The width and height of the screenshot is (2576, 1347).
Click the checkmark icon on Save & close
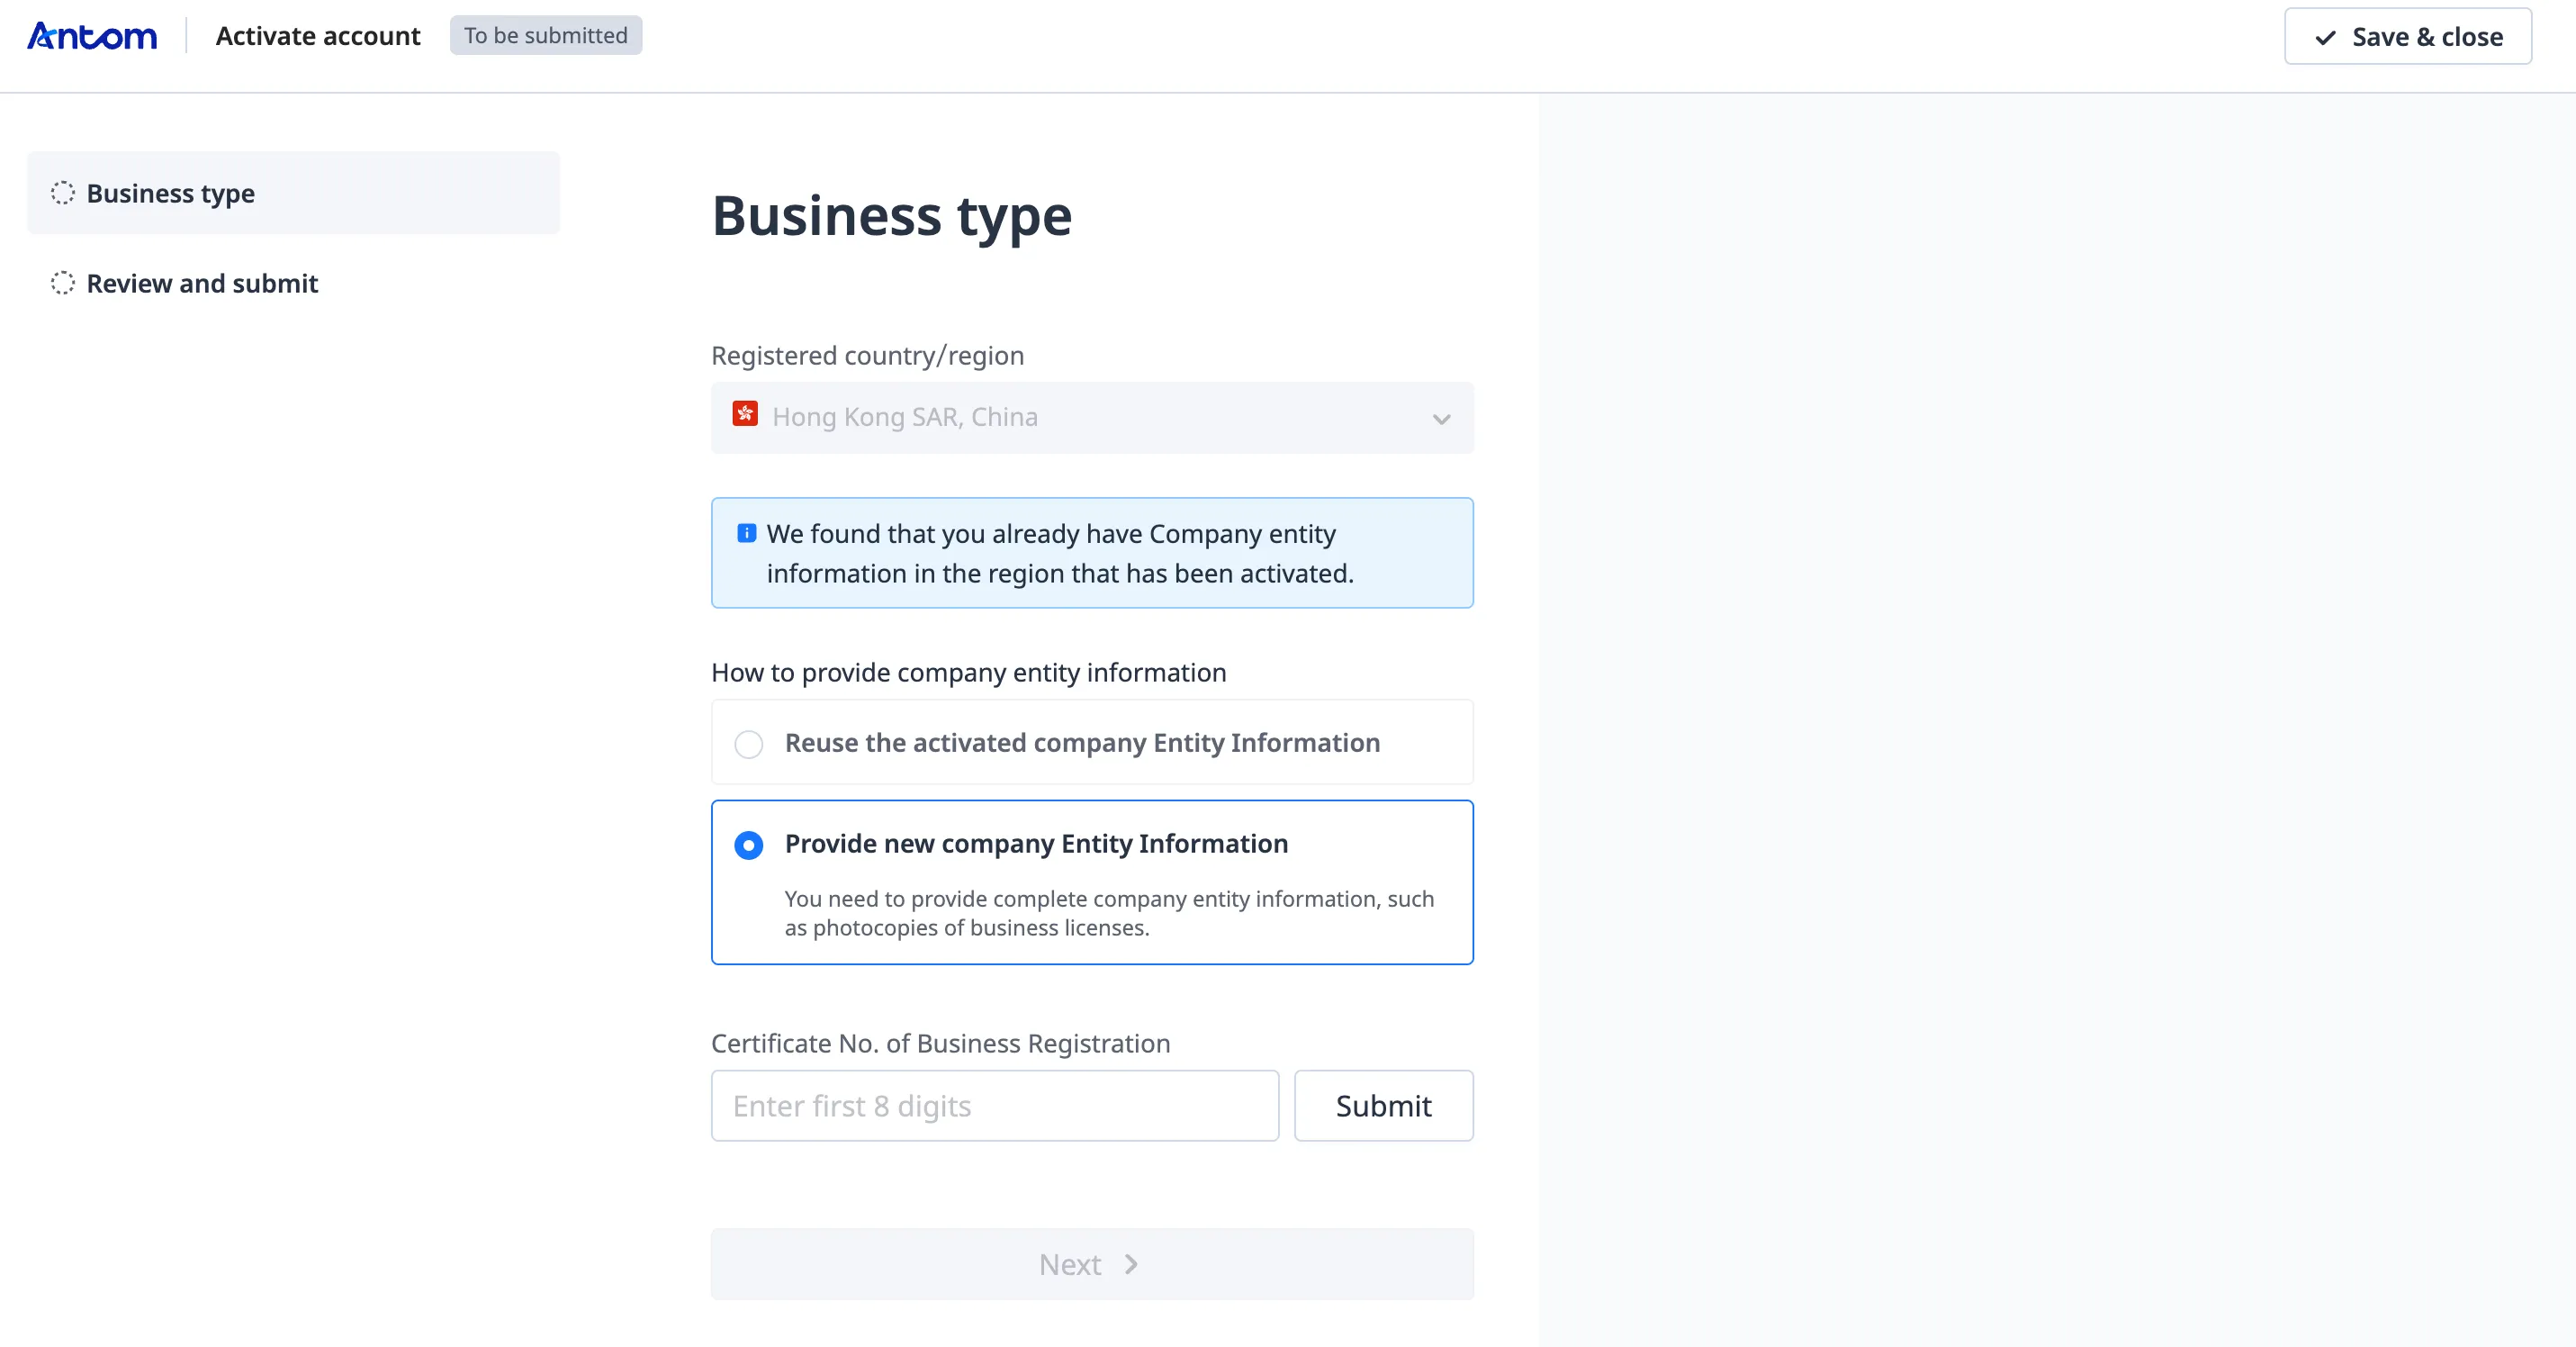pos(2326,38)
